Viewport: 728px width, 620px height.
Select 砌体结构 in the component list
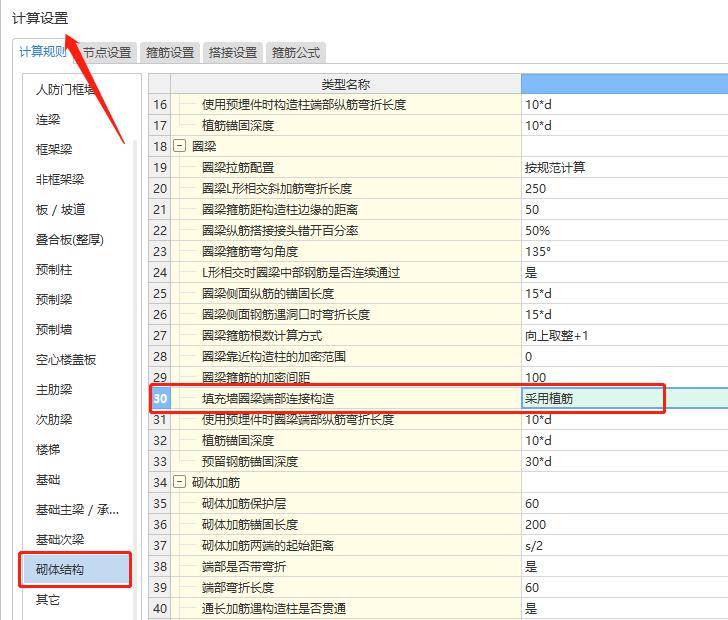(x=75, y=569)
